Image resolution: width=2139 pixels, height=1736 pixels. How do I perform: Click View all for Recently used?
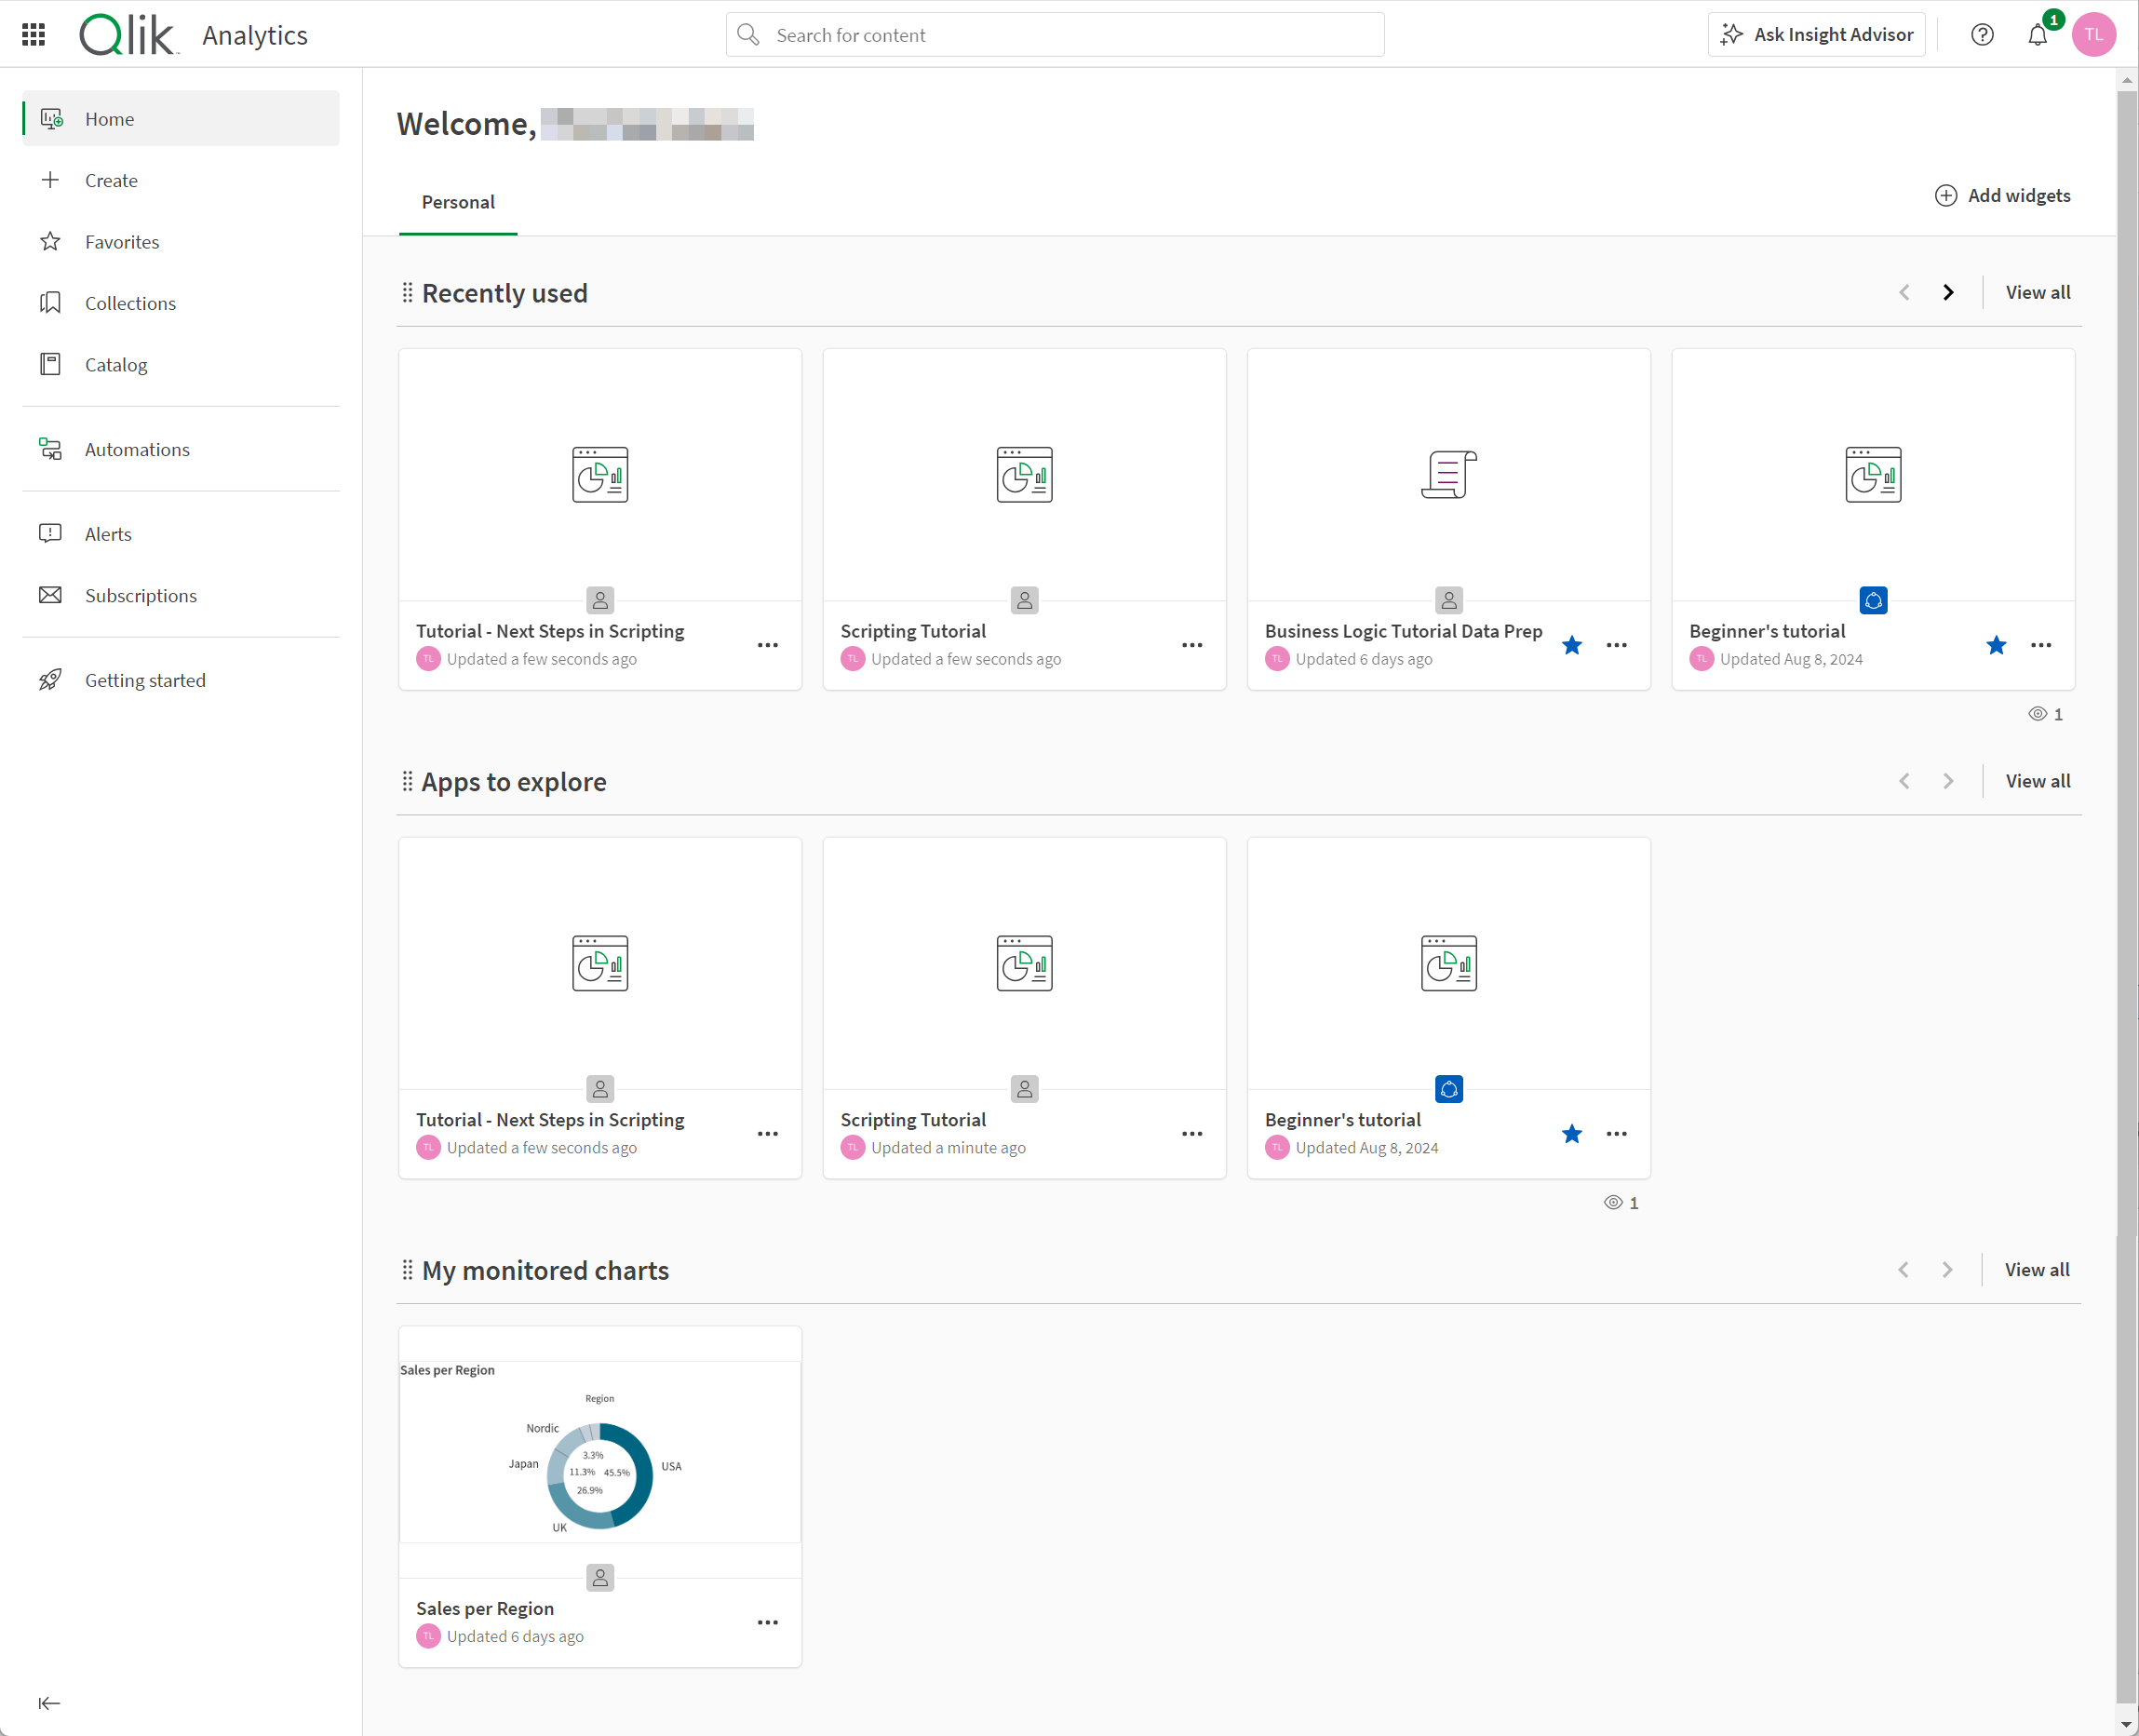tap(2038, 292)
